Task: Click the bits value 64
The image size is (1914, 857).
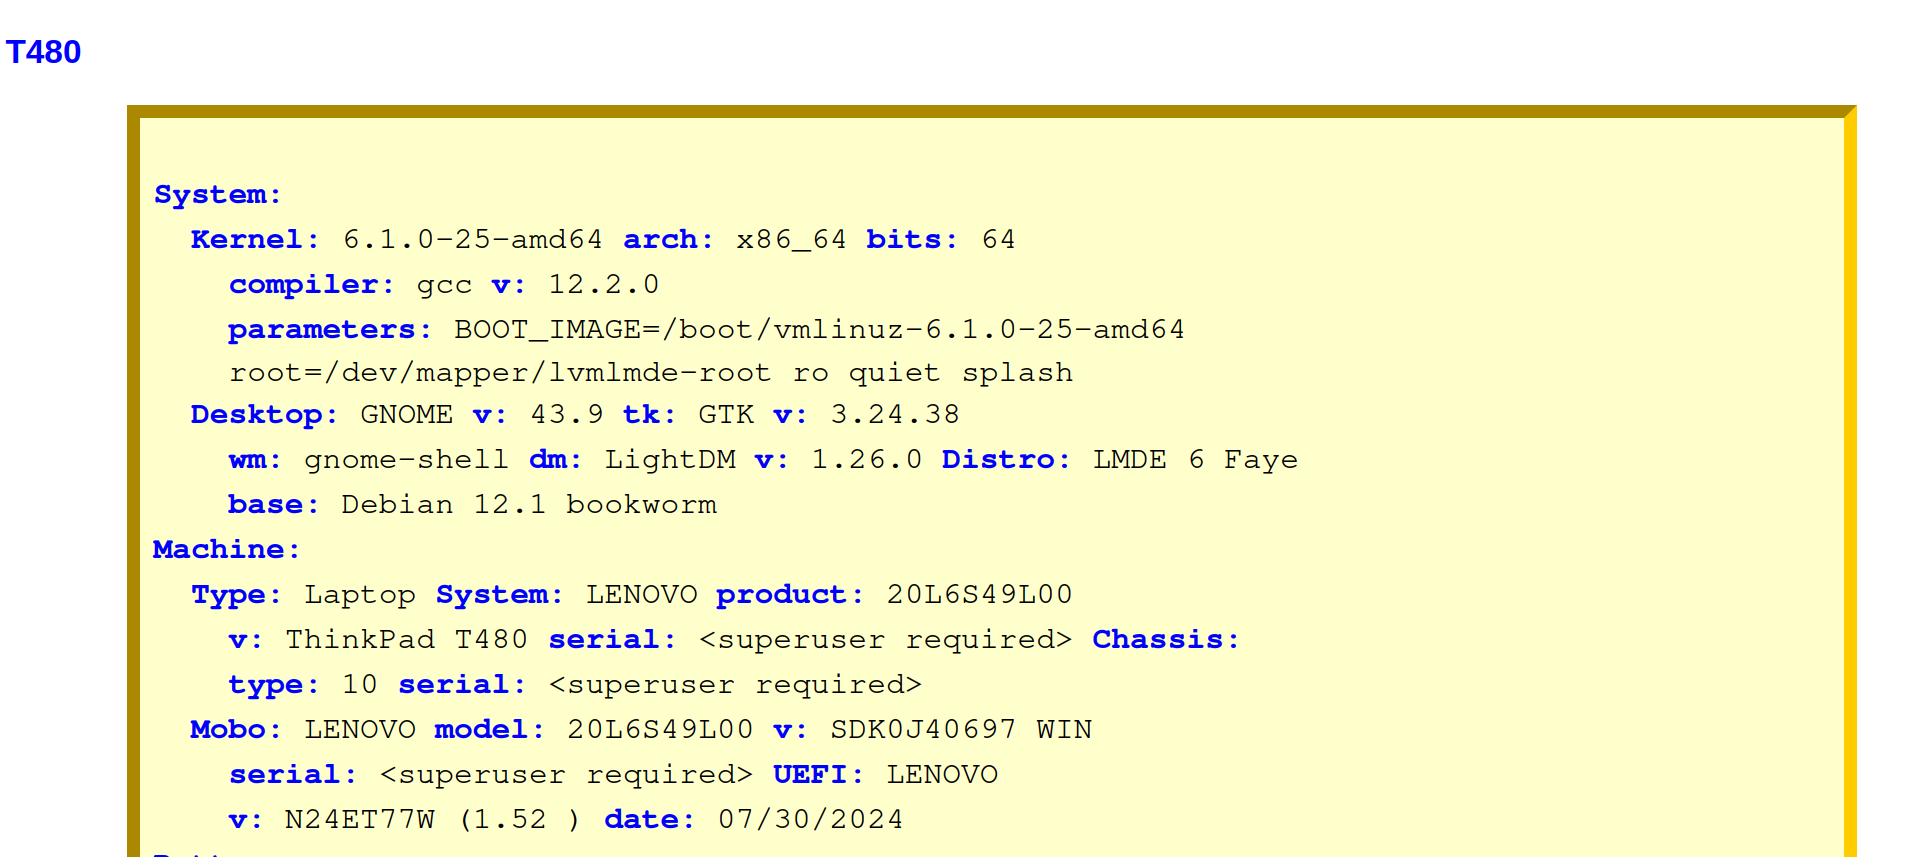Action: (998, 239)
